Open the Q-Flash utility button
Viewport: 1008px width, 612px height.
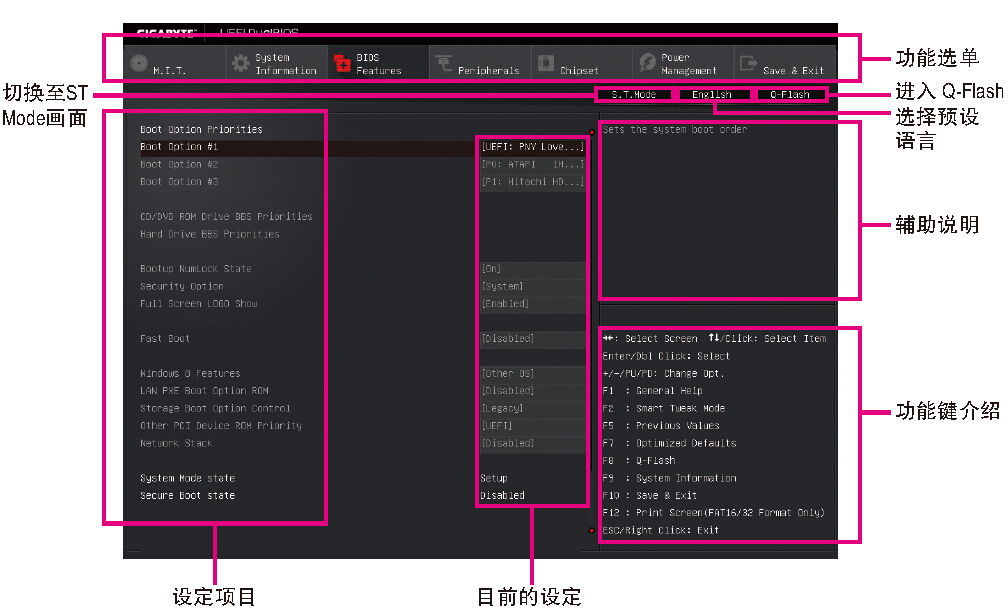click(789, 95)
